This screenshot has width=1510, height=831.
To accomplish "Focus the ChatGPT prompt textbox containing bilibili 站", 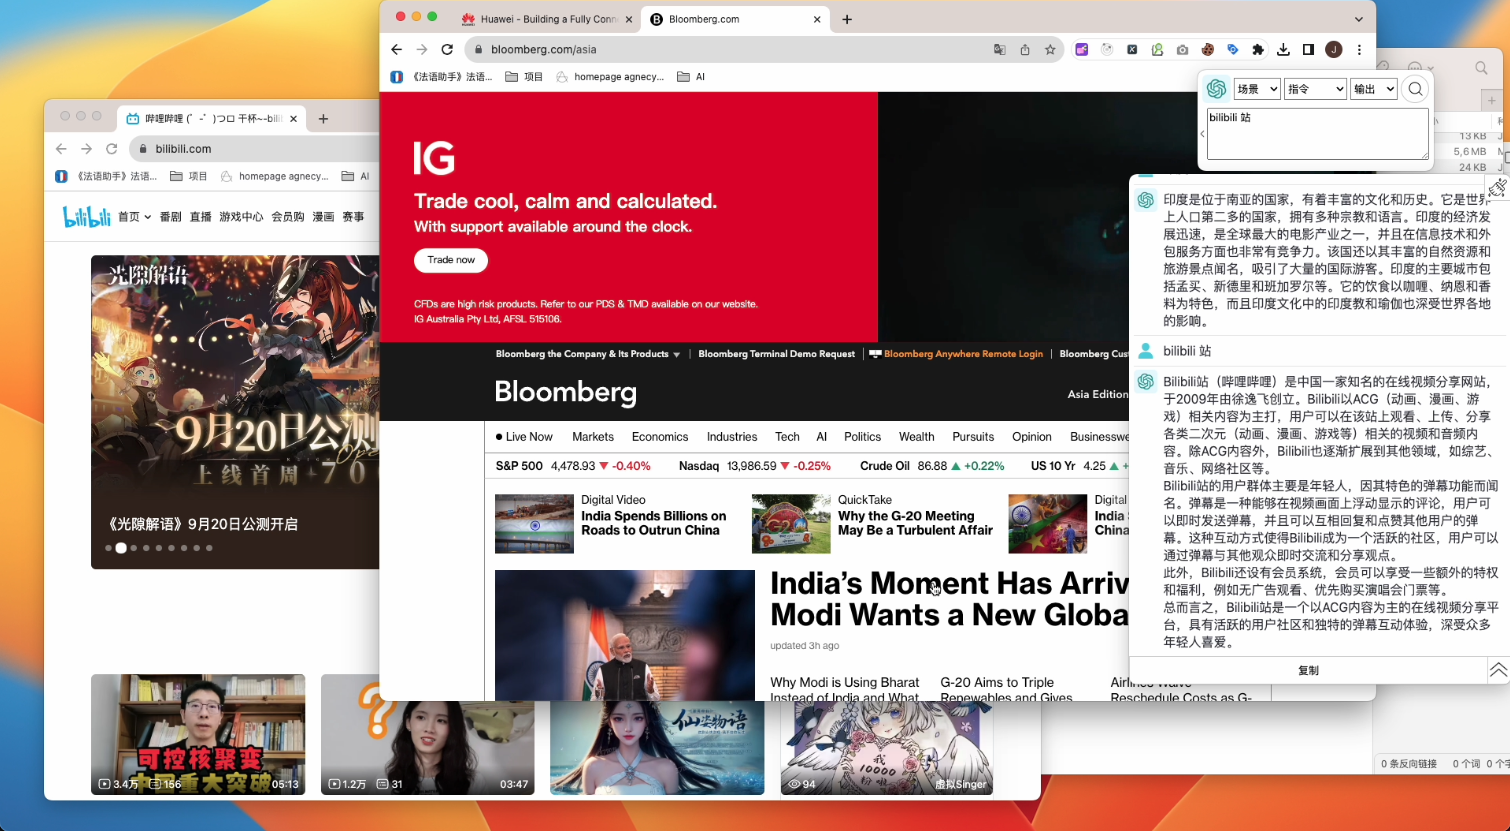I will click(1317, 134).
